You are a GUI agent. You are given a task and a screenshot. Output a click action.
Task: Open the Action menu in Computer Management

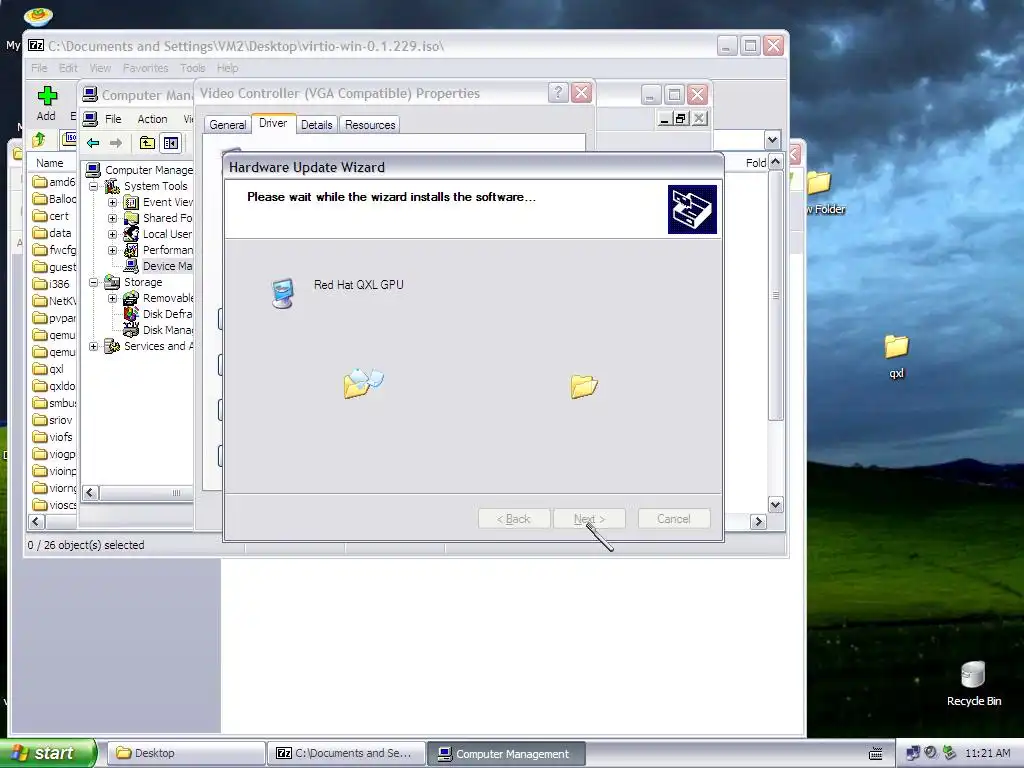[152, 119]
